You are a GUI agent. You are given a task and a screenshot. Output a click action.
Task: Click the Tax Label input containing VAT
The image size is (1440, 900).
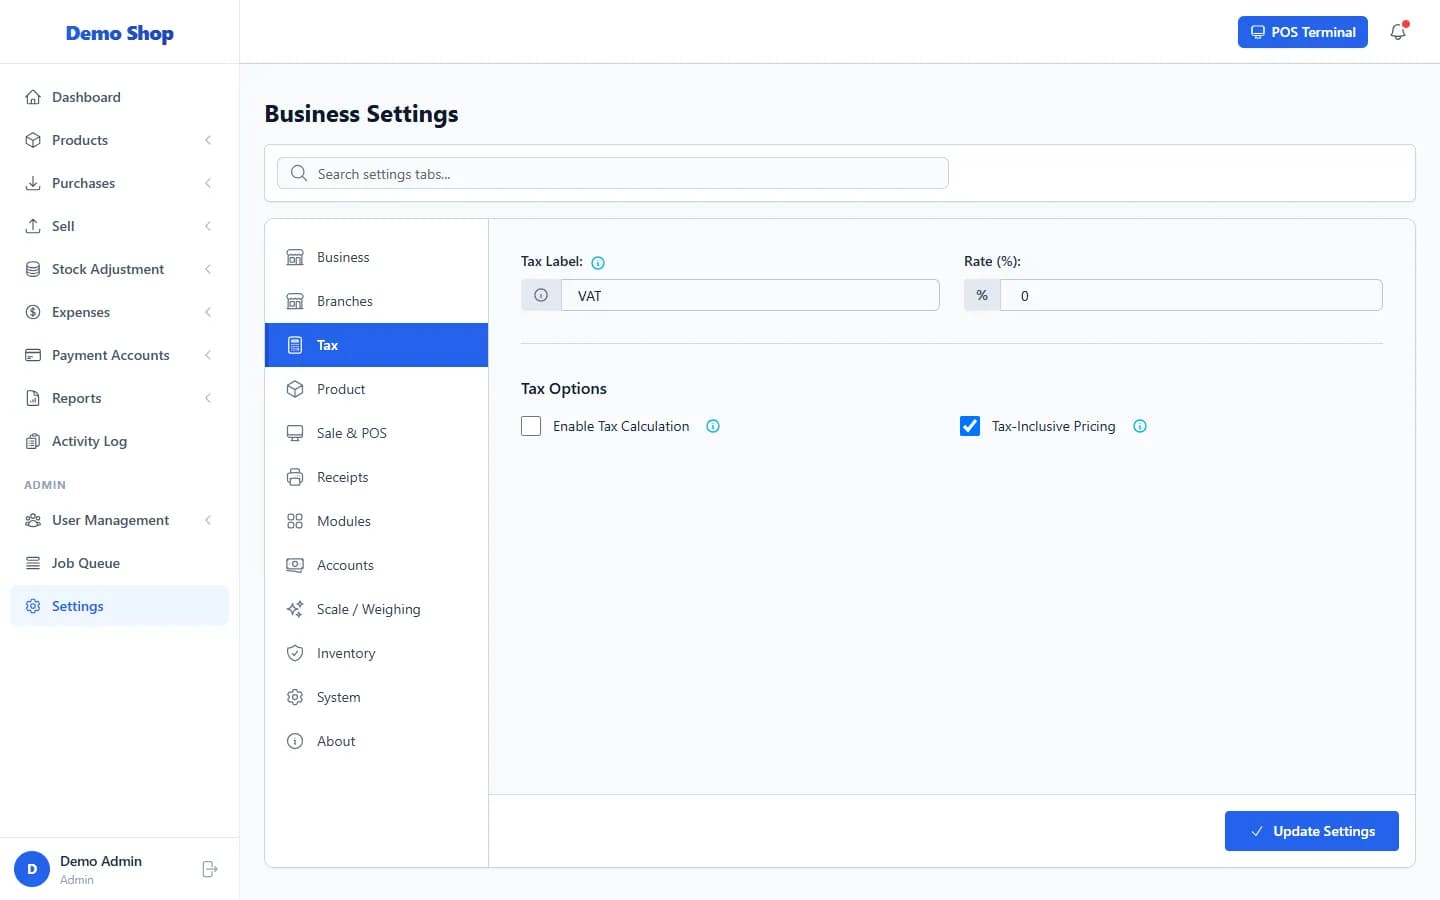(x=750, y=295)
